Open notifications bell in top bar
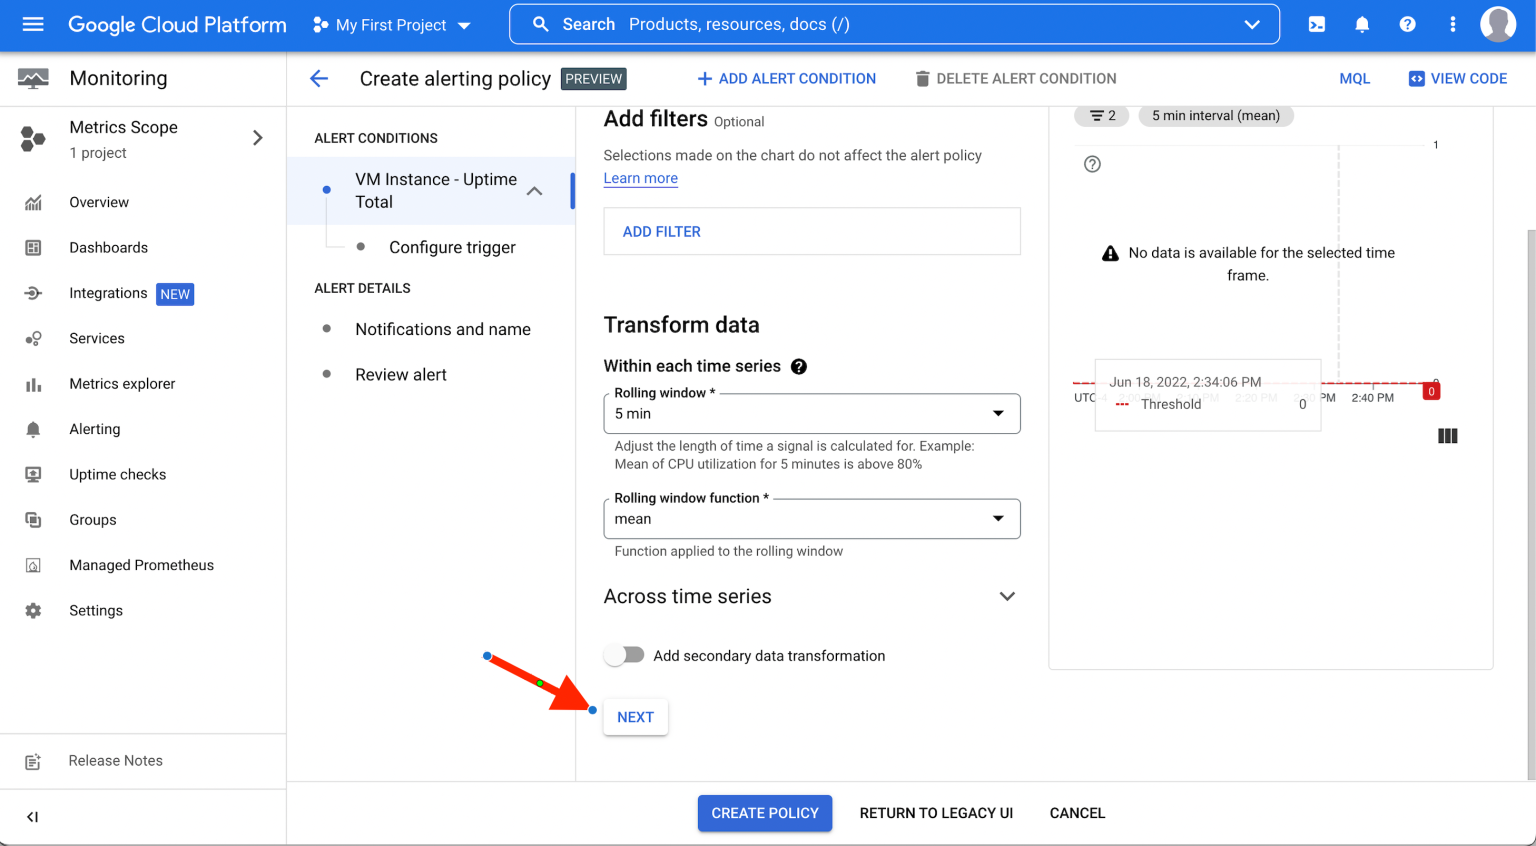Viewport: 1536px width, 846px height. 1362,24
